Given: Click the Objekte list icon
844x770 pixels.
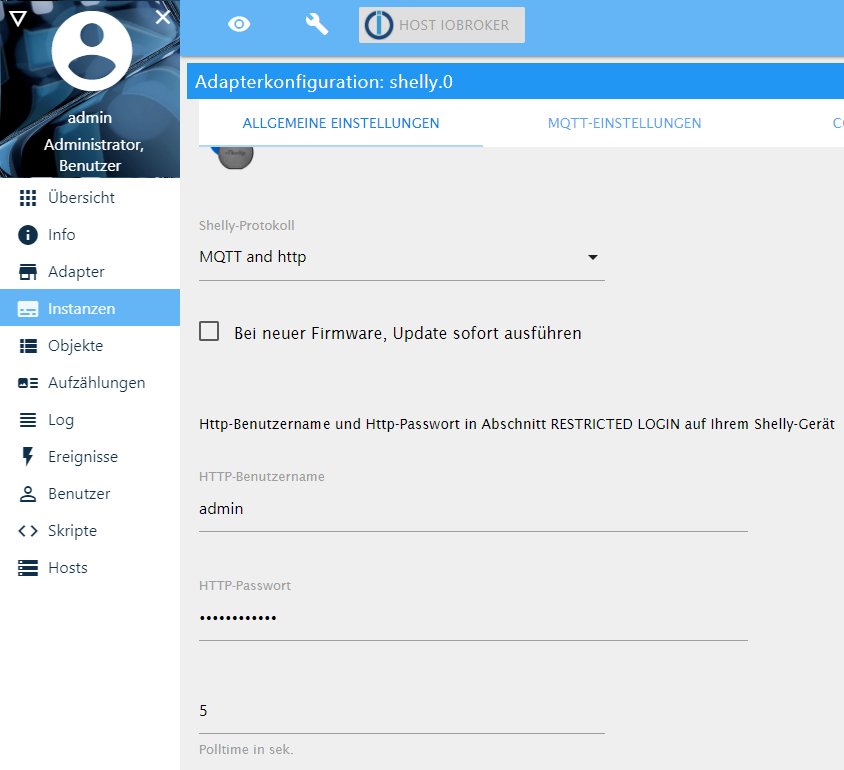Looking at the screenshot, I should pyautogui.click(x=28, y=346).
